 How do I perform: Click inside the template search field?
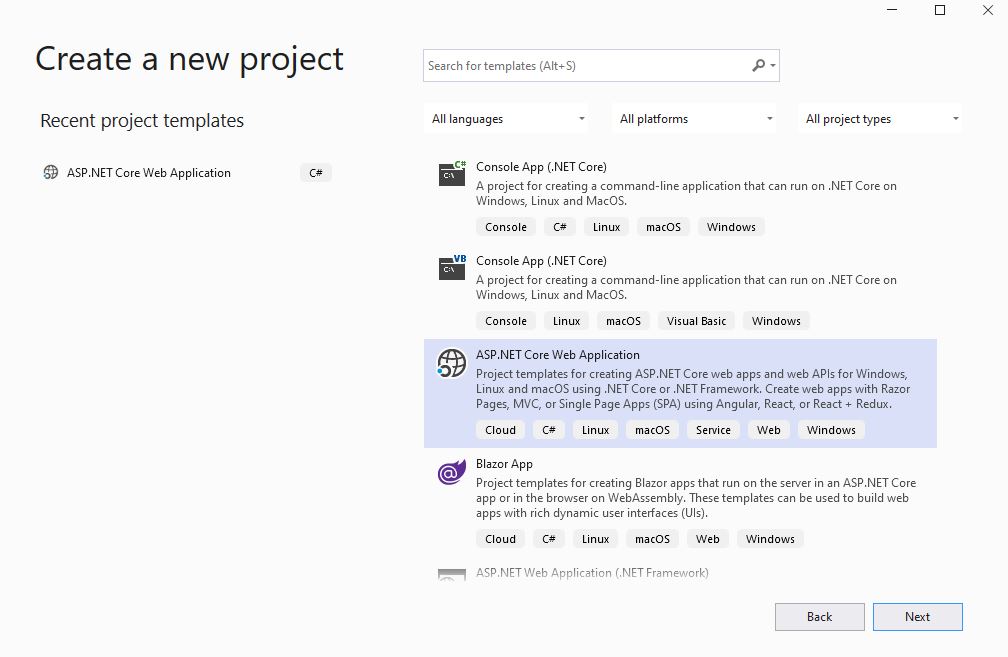tap(580, 65)
